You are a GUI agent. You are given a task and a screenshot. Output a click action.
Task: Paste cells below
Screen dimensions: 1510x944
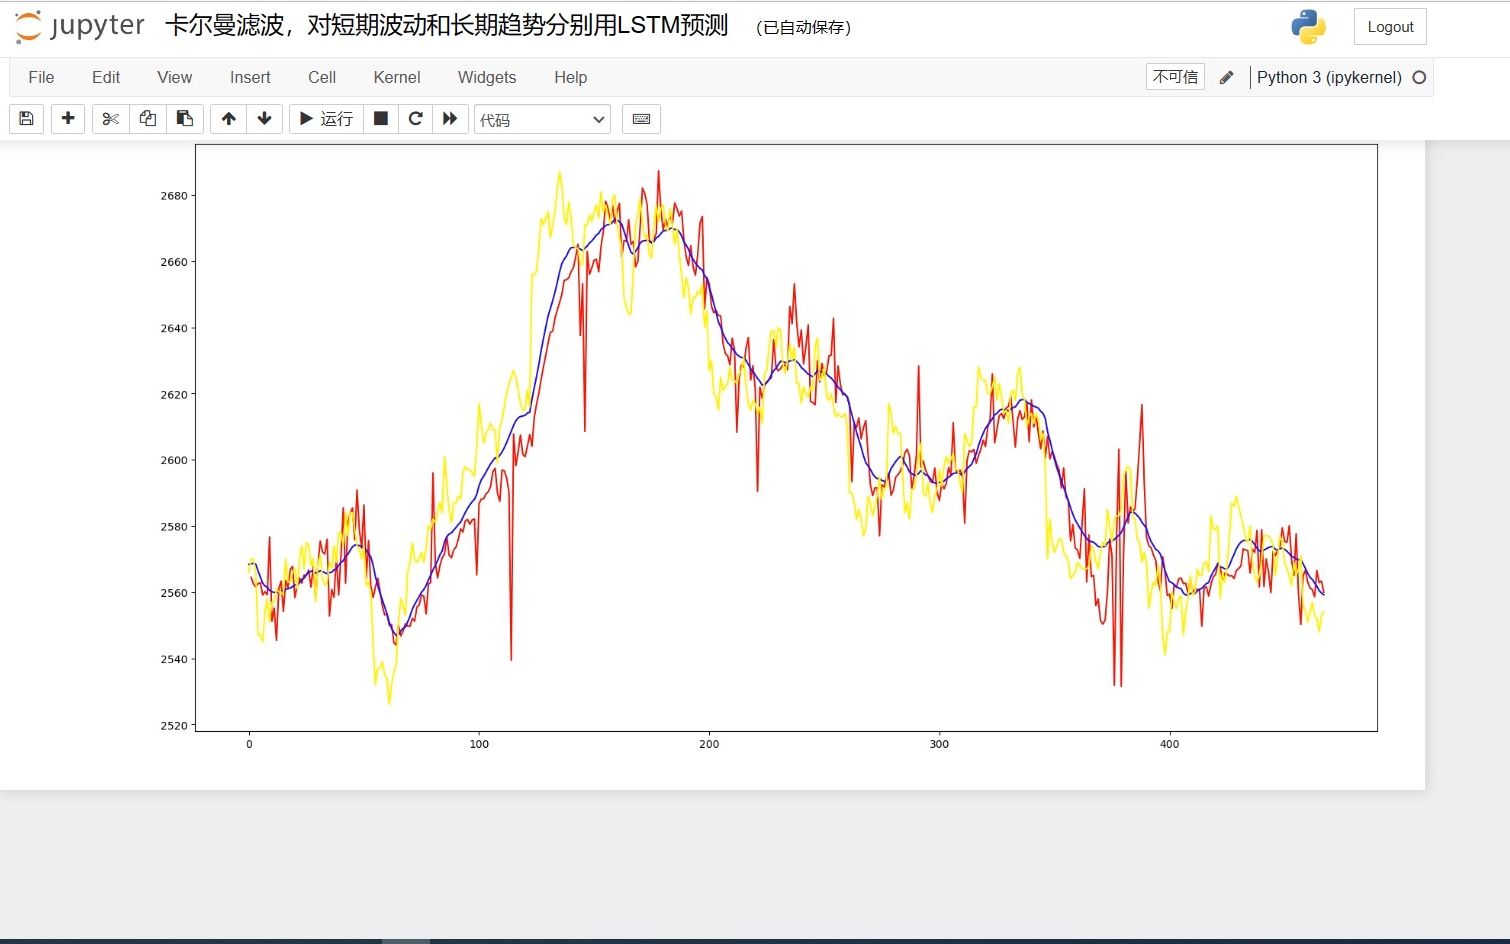pyautogui.click(x=185, y=119)
